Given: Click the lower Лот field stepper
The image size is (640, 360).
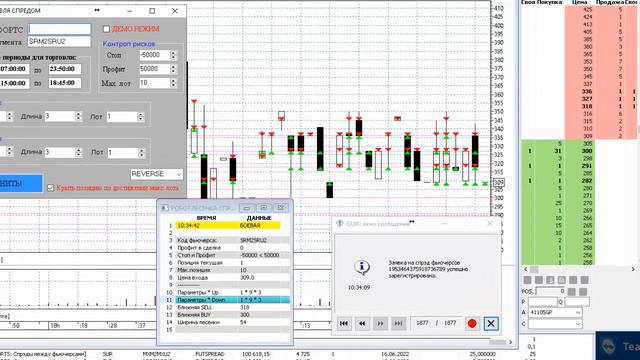Looking at the screenshot, I should (x=141, y=152).
